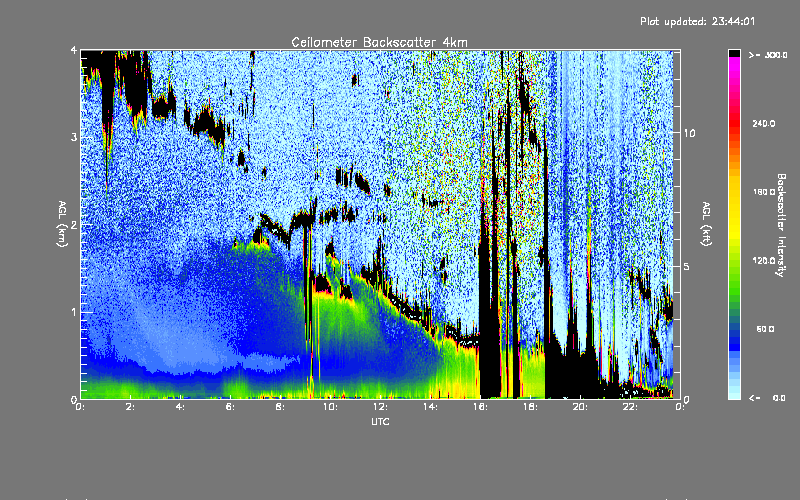Click the '120.0' colorbar label
This screenshot has width=800, height=500.
pyautogui.click(x=764, y=261)
